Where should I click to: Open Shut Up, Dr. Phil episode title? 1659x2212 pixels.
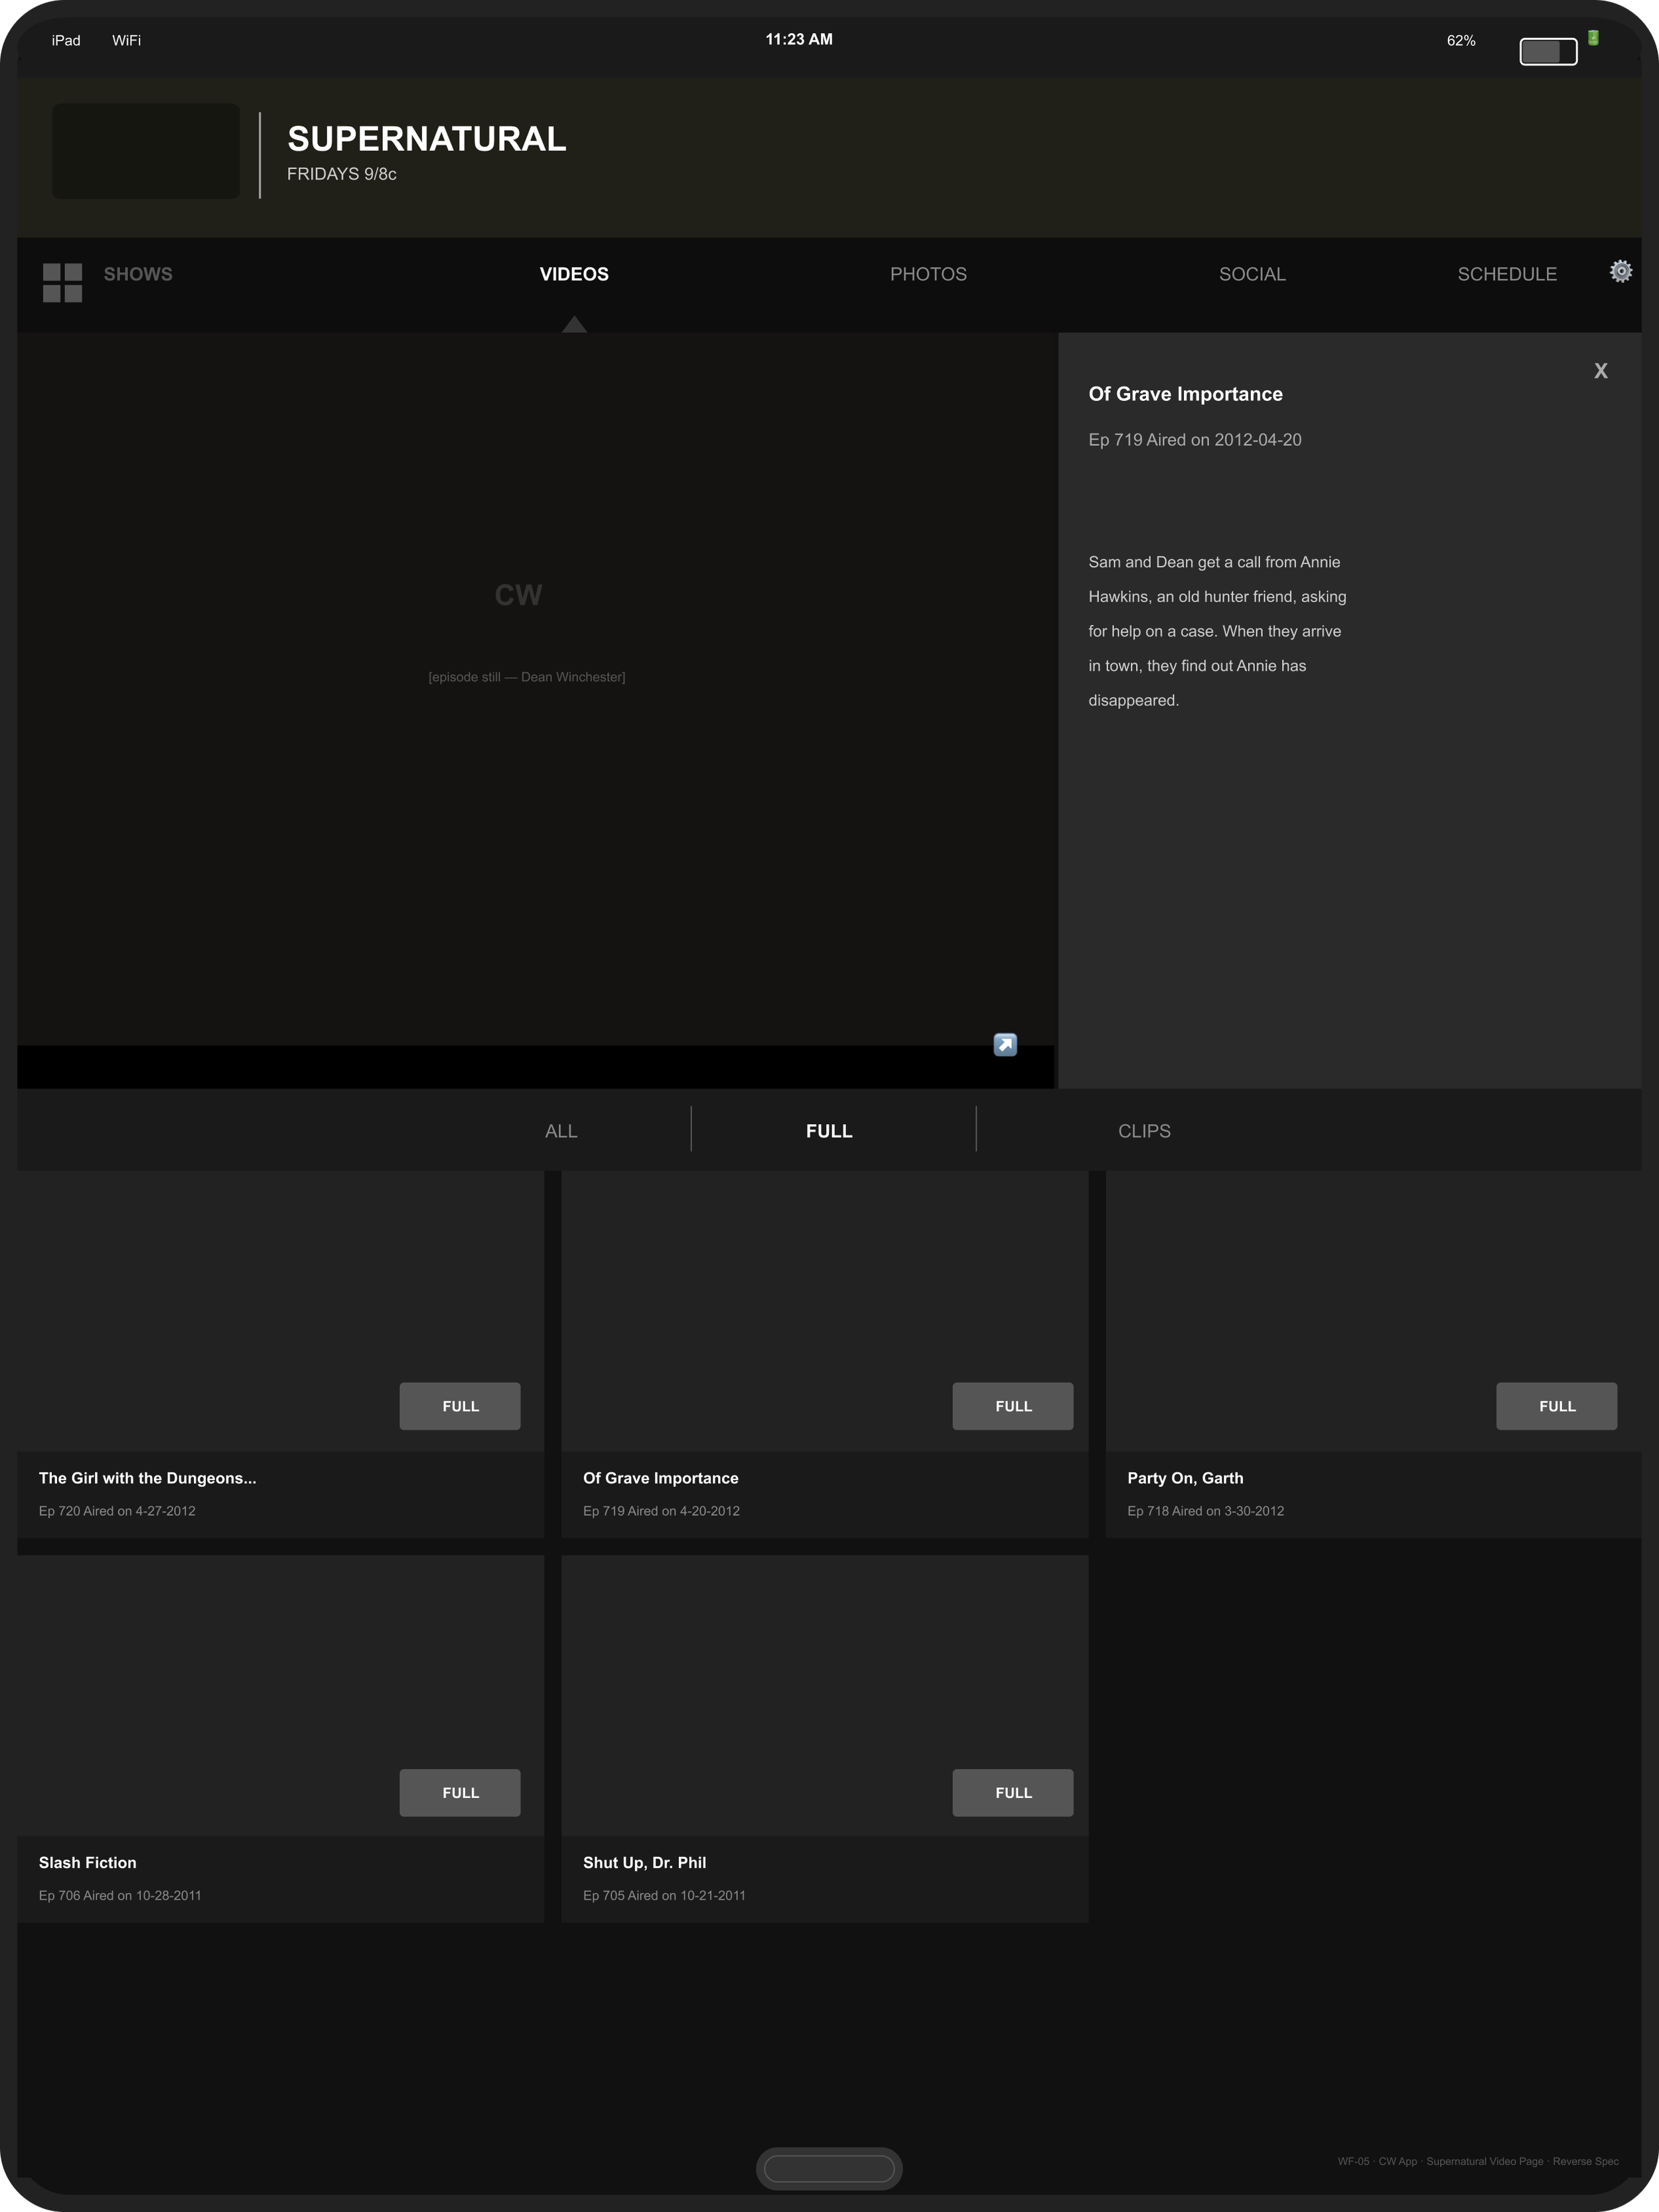[x=644, y=1862]
